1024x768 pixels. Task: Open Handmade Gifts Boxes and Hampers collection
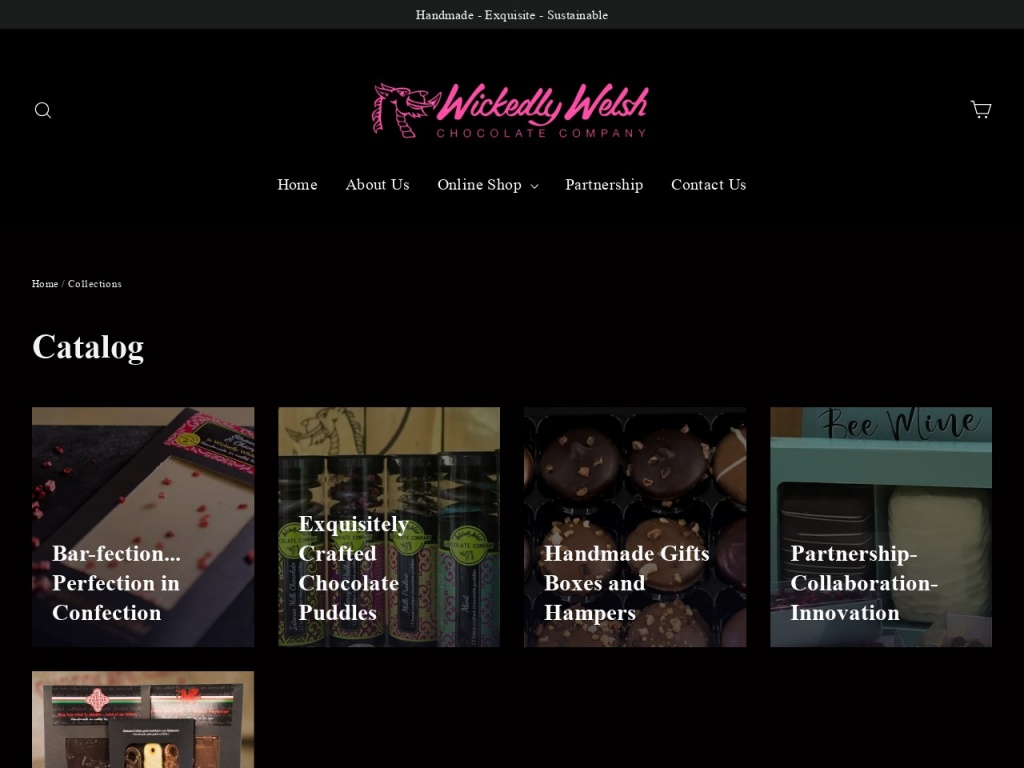click(635, 527)
